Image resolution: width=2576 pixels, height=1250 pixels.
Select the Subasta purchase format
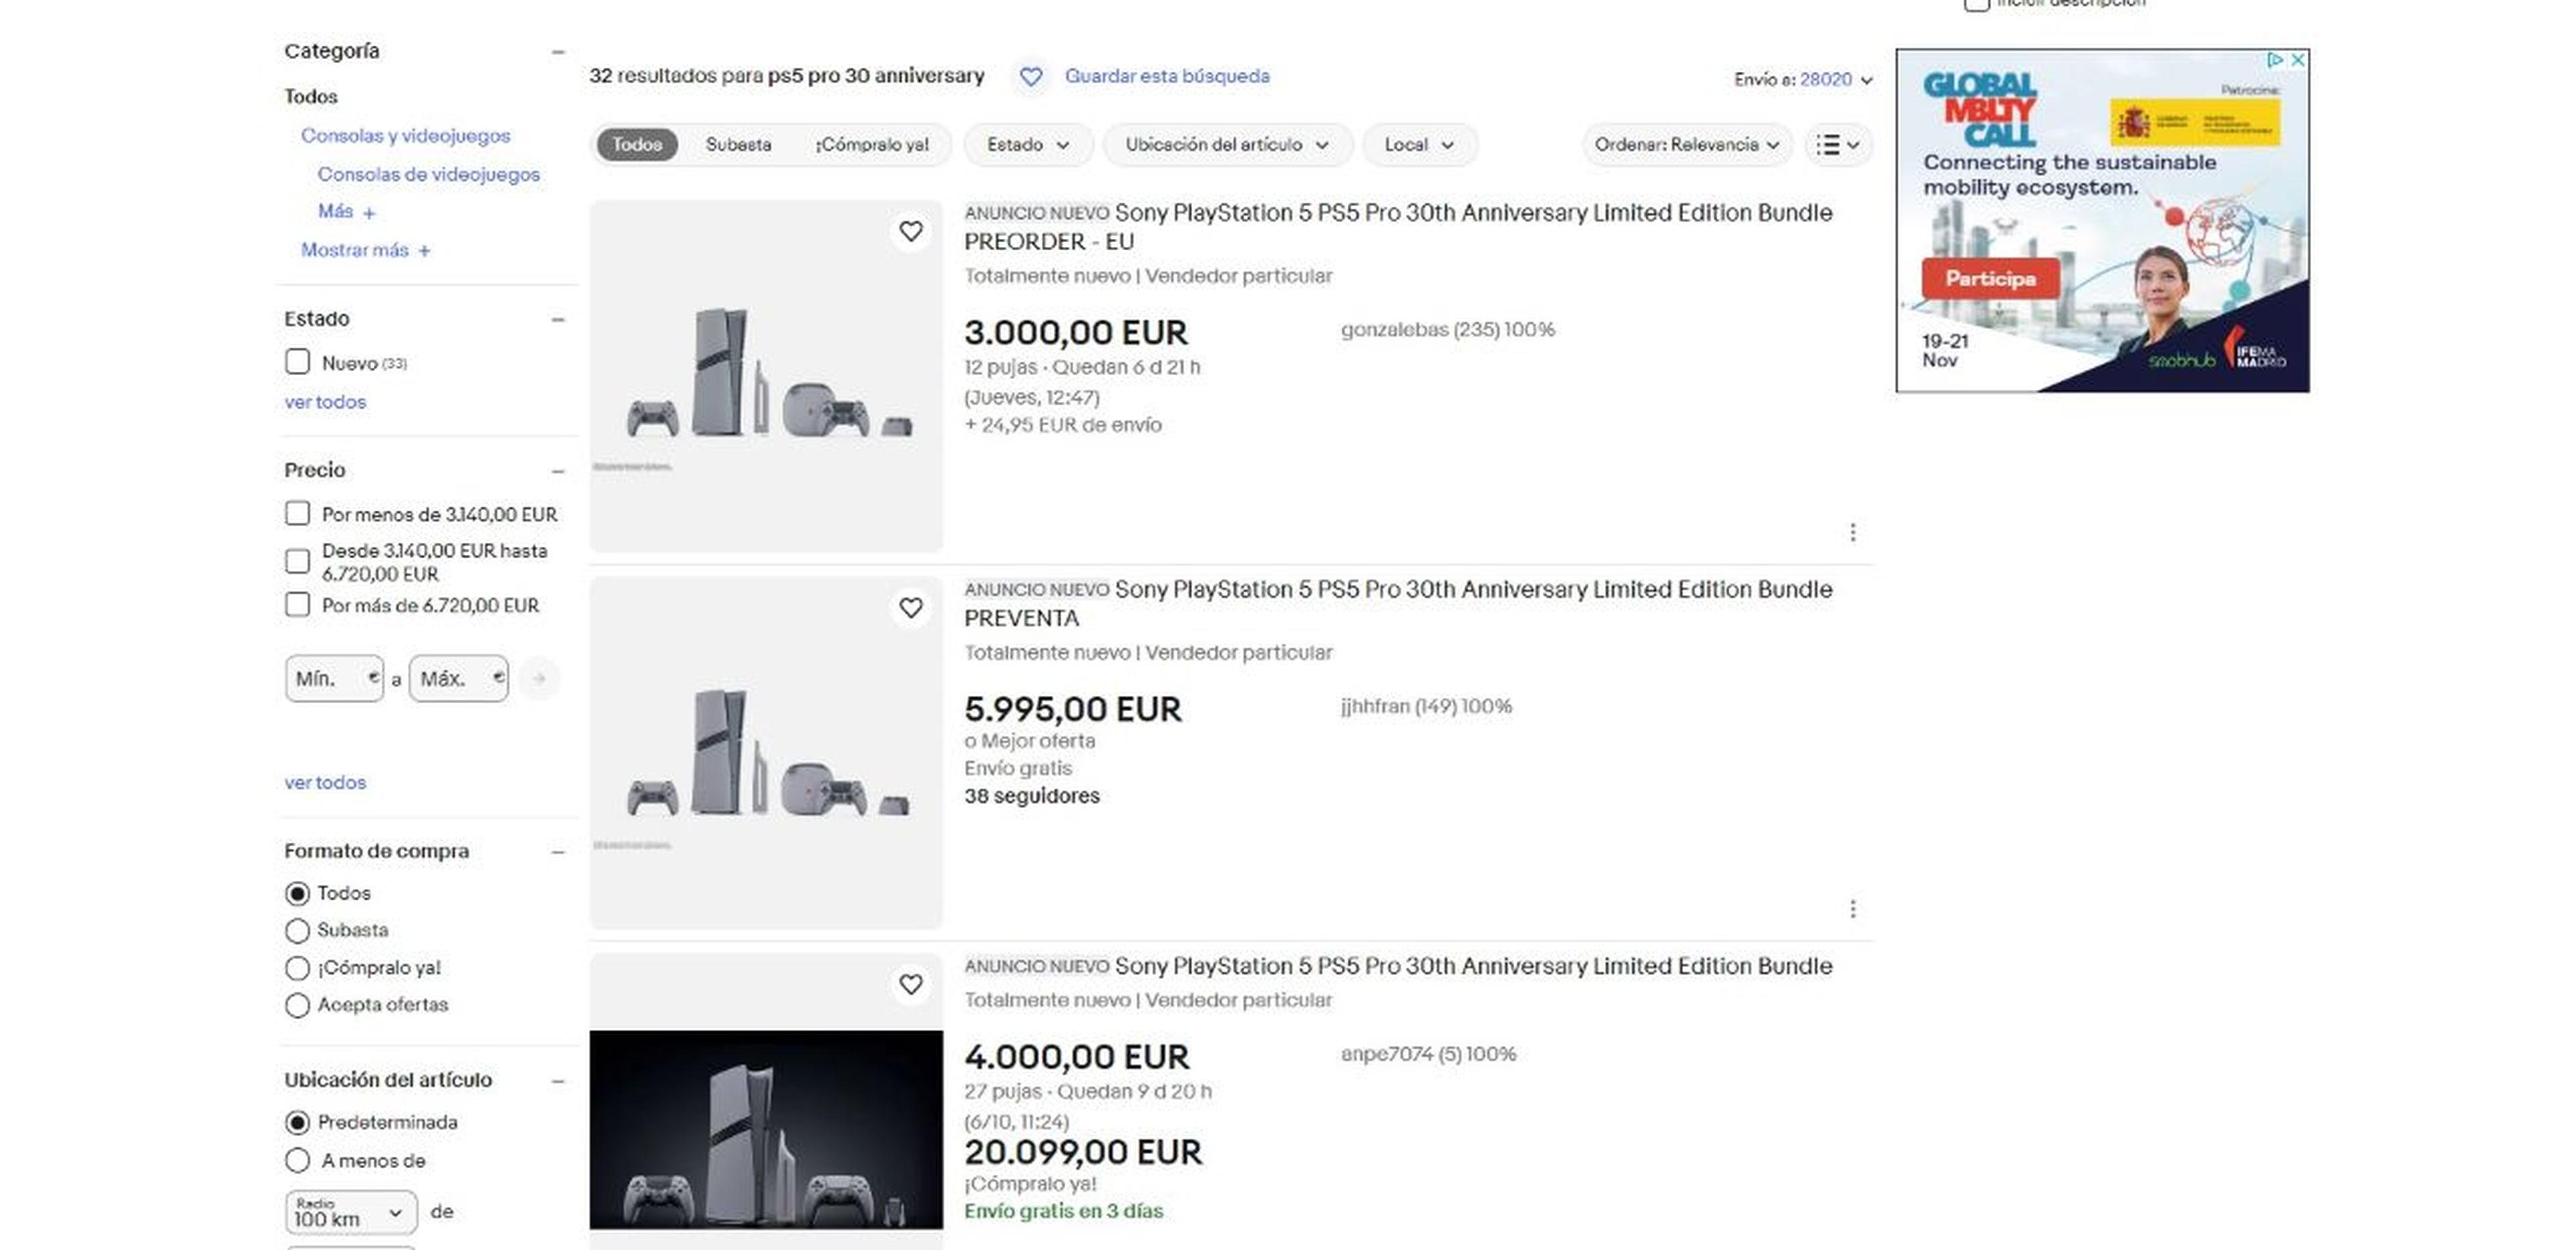click(x=297, y=930)
